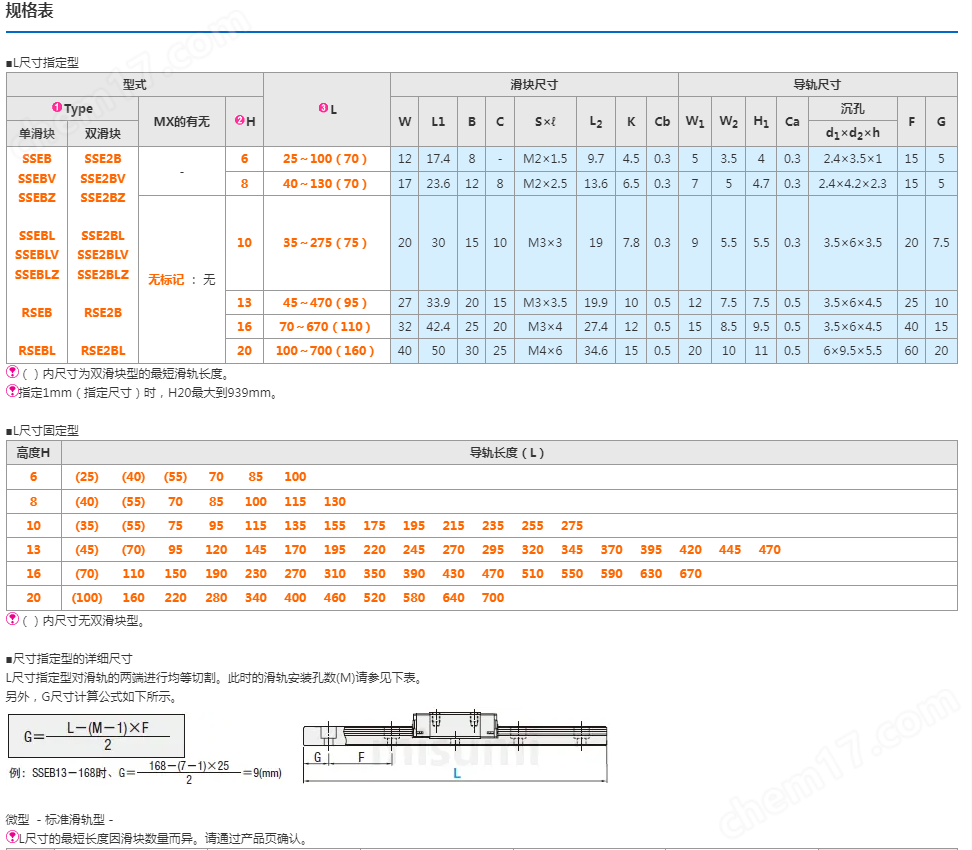The image size is (972, 850).
Task: Select the SSEBLV type code
Action: click(x=37, y=255)
